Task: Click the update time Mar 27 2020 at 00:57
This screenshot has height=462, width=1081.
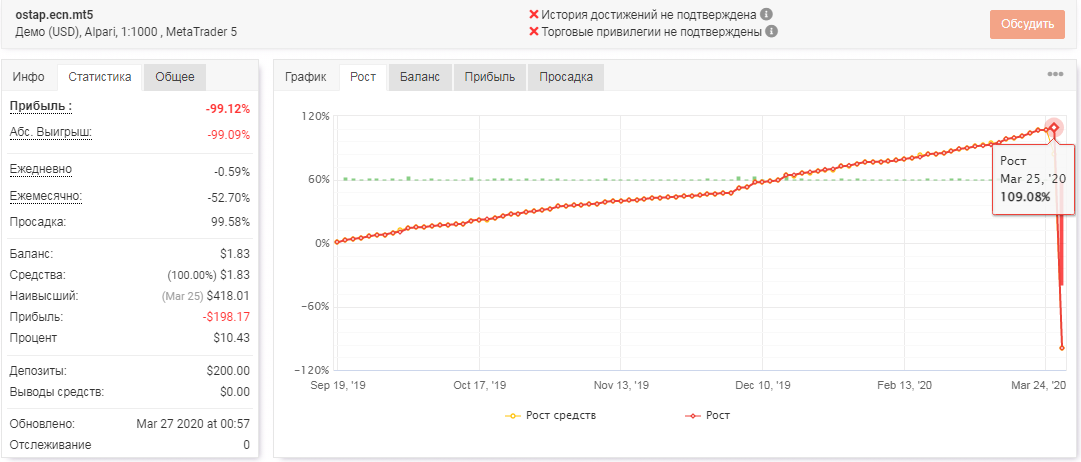Action: point(193,424)
